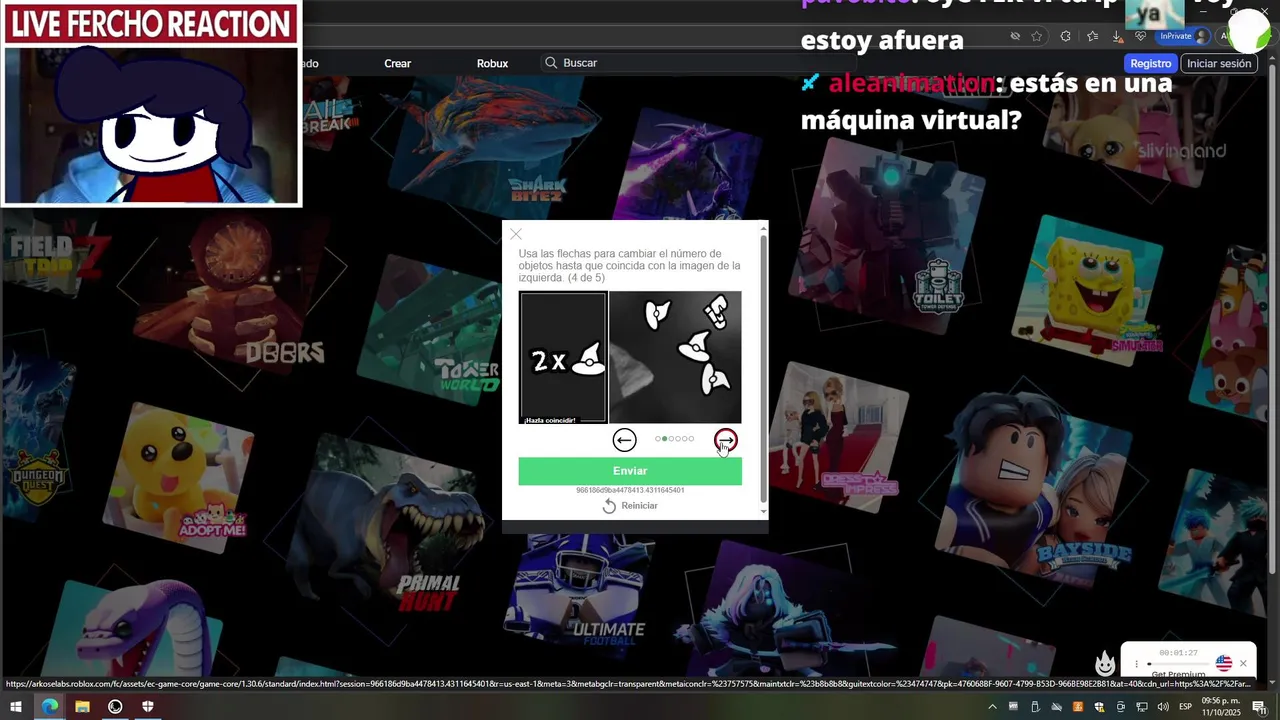
Task: Open Microsoft Edge from the taskbar
Action: (x=49, y=707)
